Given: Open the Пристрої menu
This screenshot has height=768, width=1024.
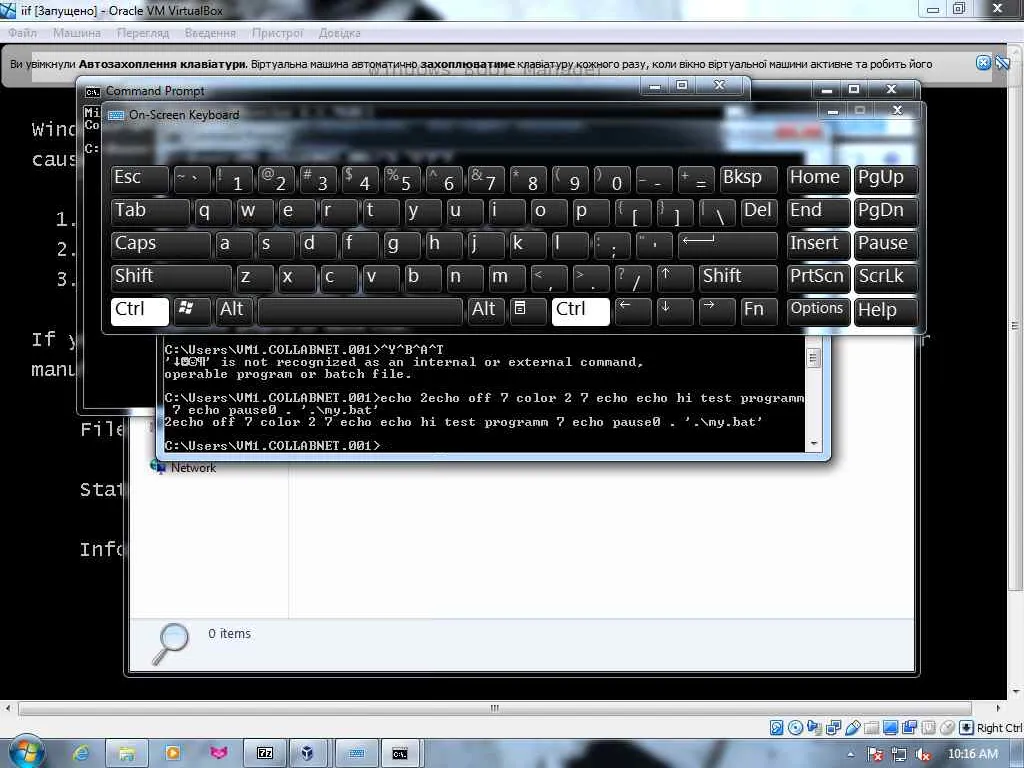Looking at the screenshot, I should coord(278,33).
